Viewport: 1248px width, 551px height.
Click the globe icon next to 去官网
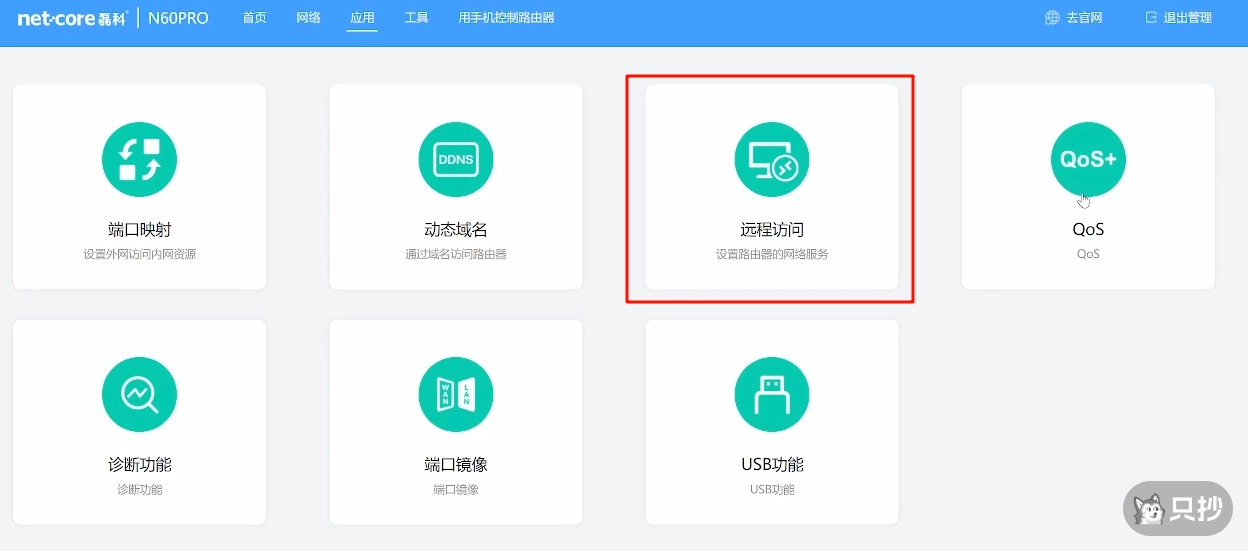pos(1052,18)
